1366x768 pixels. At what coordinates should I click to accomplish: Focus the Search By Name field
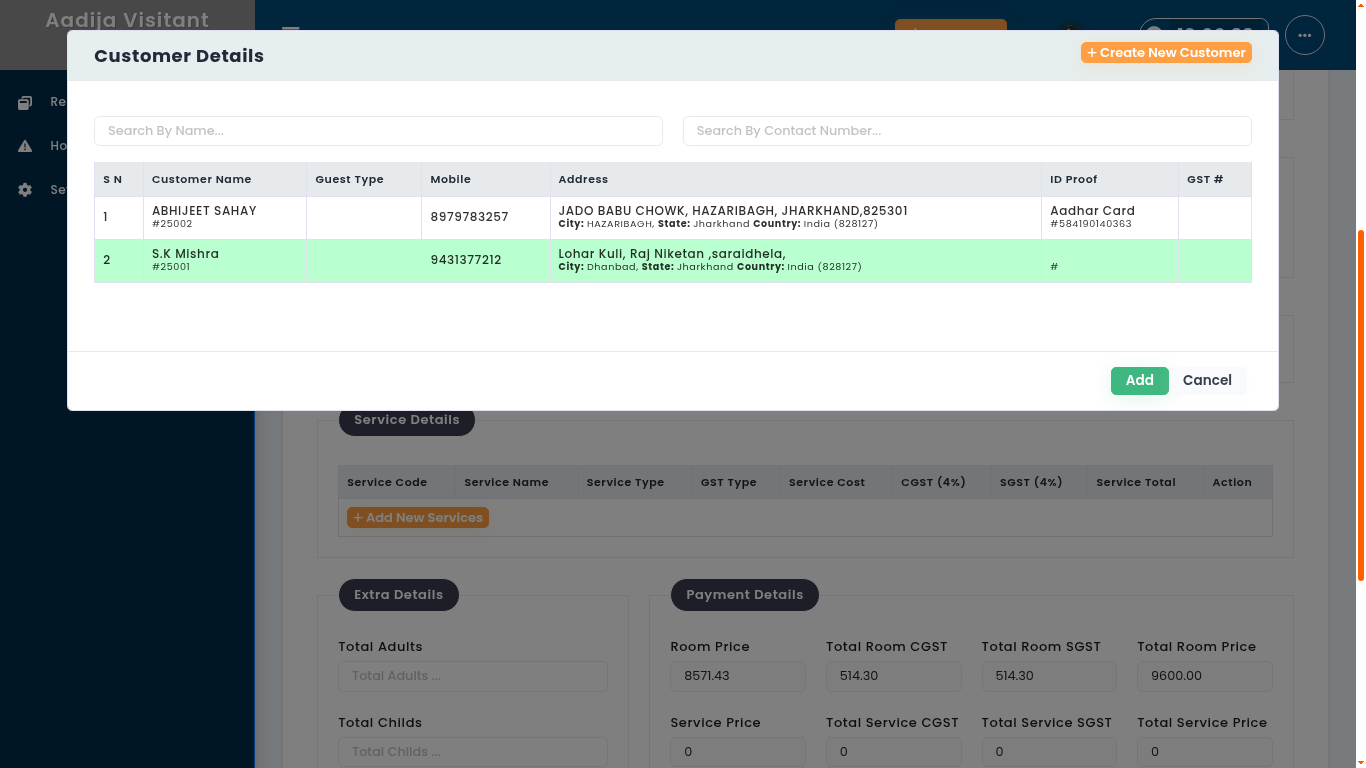coord(378,131)
